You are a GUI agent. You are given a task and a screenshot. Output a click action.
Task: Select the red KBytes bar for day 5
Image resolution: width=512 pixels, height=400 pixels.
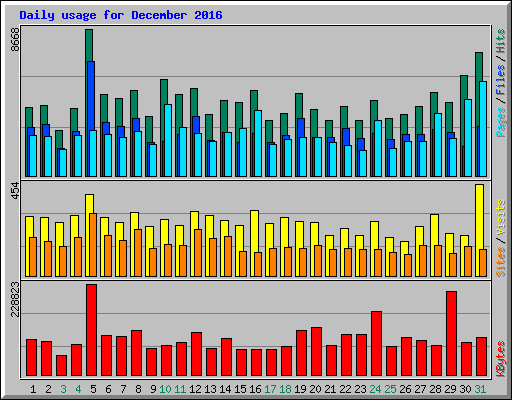tap(92, 330)
